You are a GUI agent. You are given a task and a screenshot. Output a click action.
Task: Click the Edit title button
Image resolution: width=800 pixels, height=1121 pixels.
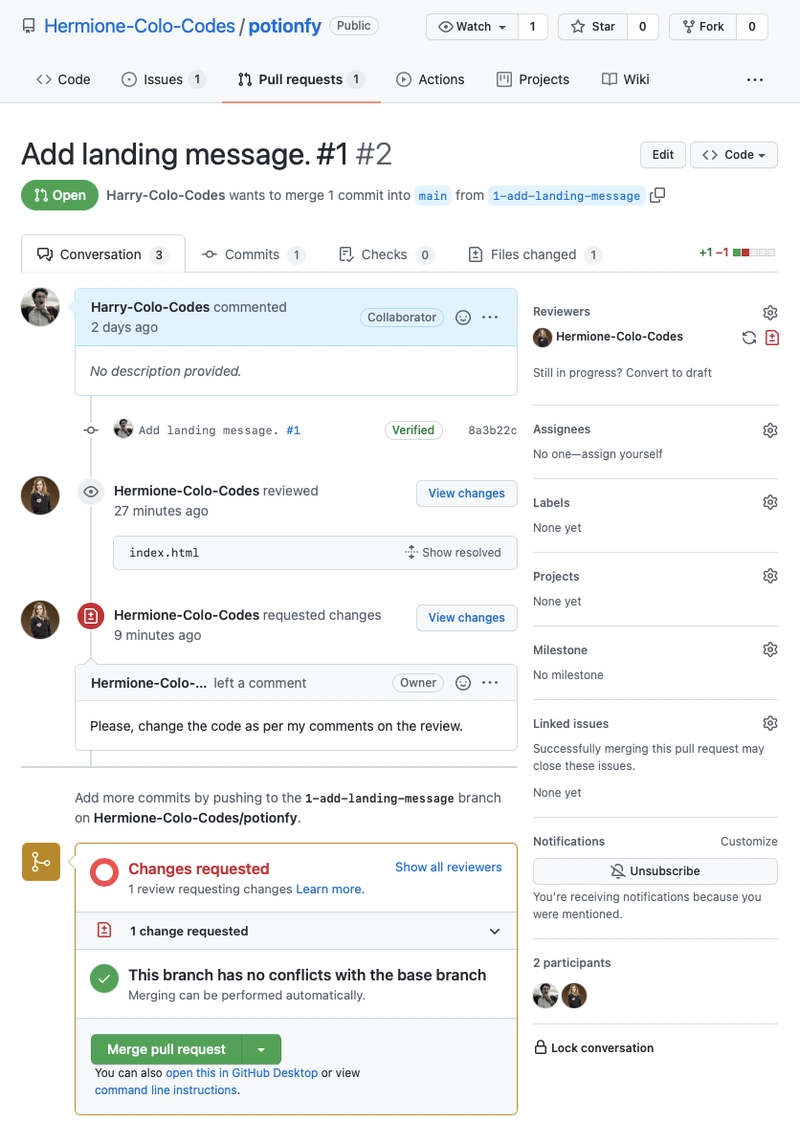[x=663, y=154]
